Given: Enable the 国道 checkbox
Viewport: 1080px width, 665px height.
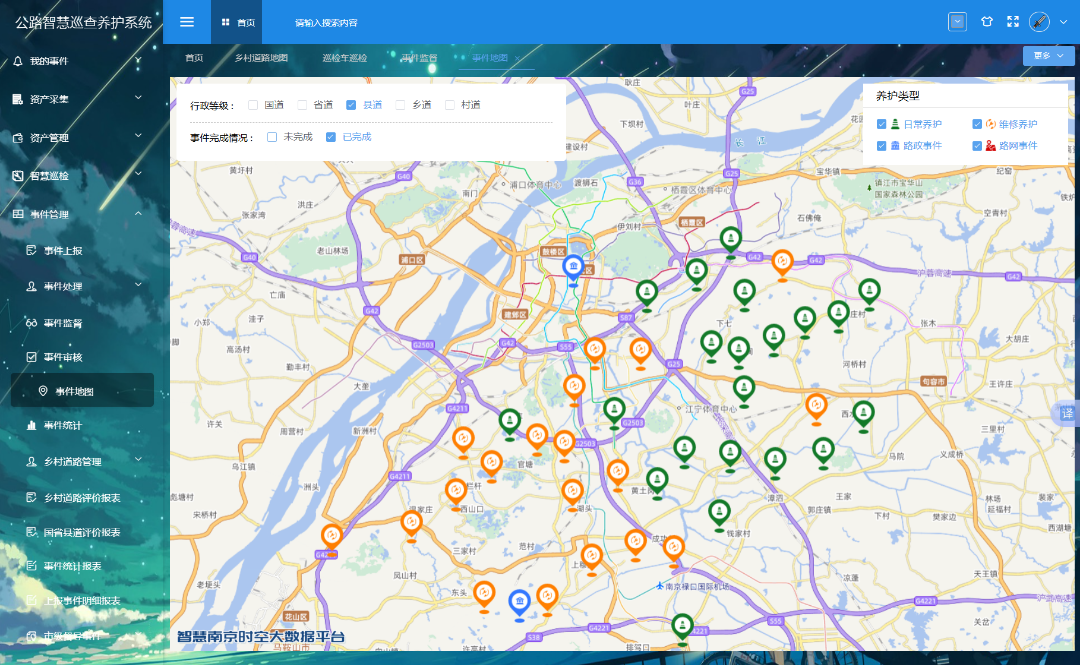Looking at the screenshot, I should coord(253,105).
